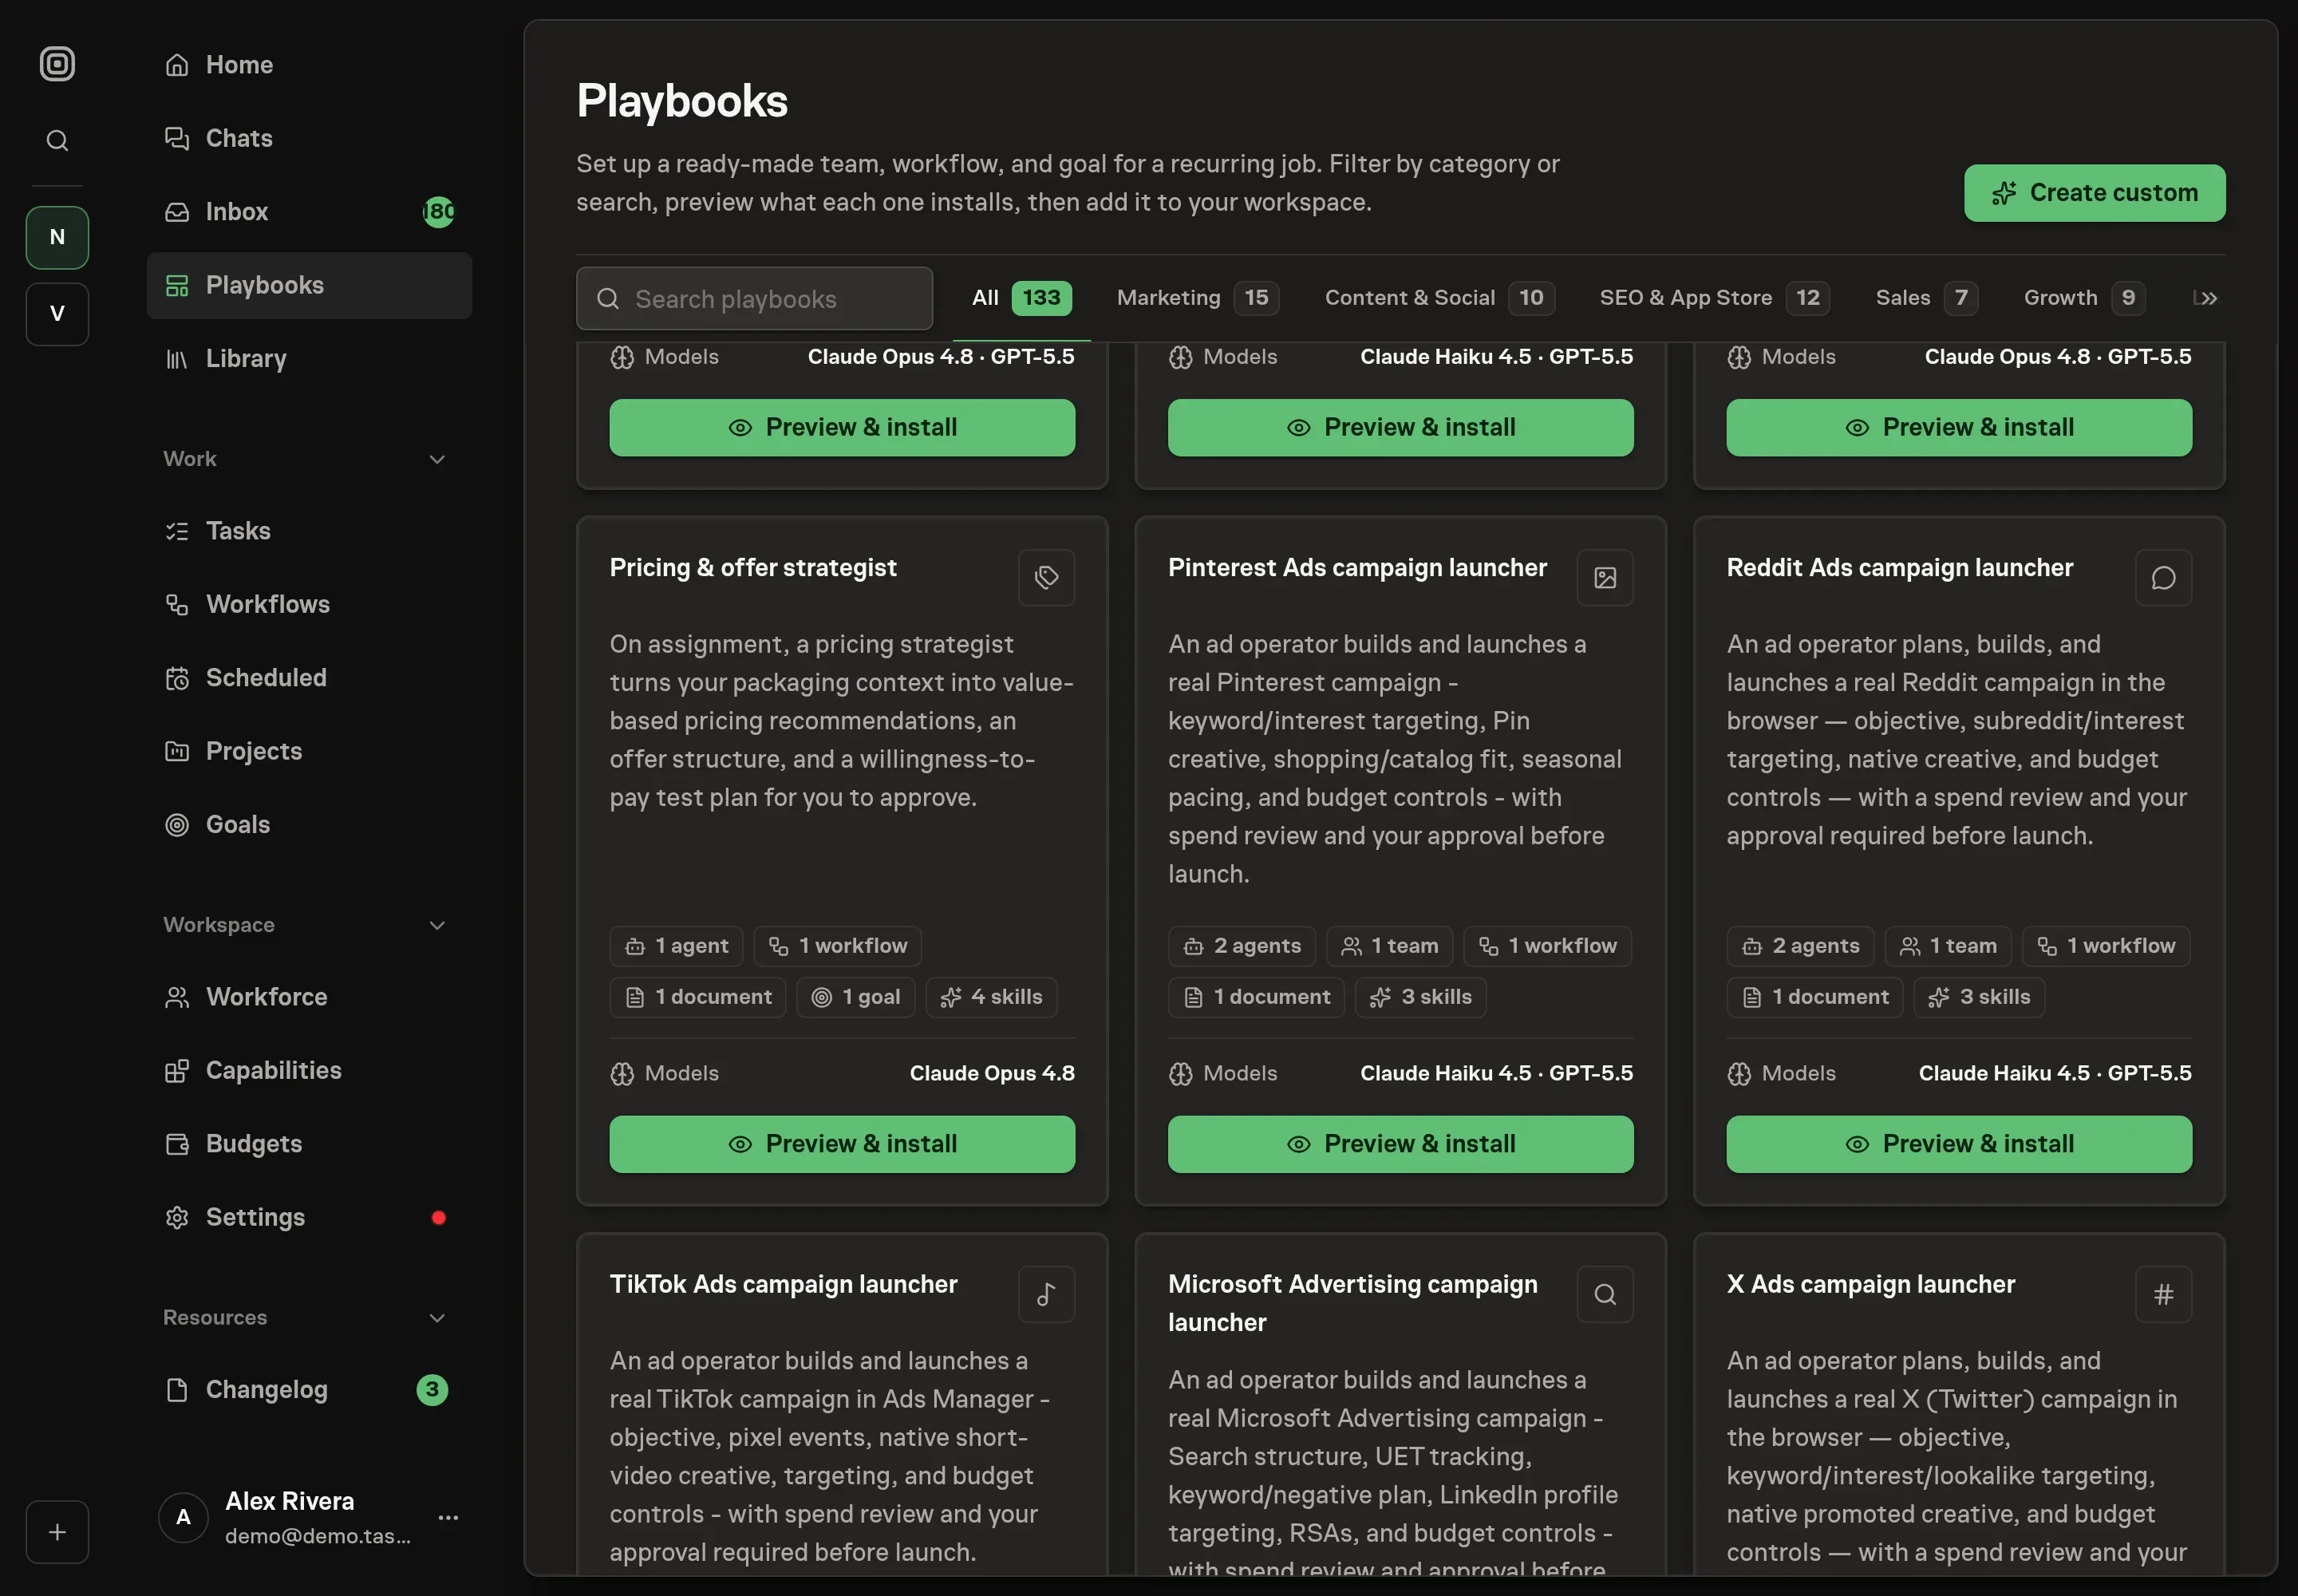Open Goals

[309, 825]
